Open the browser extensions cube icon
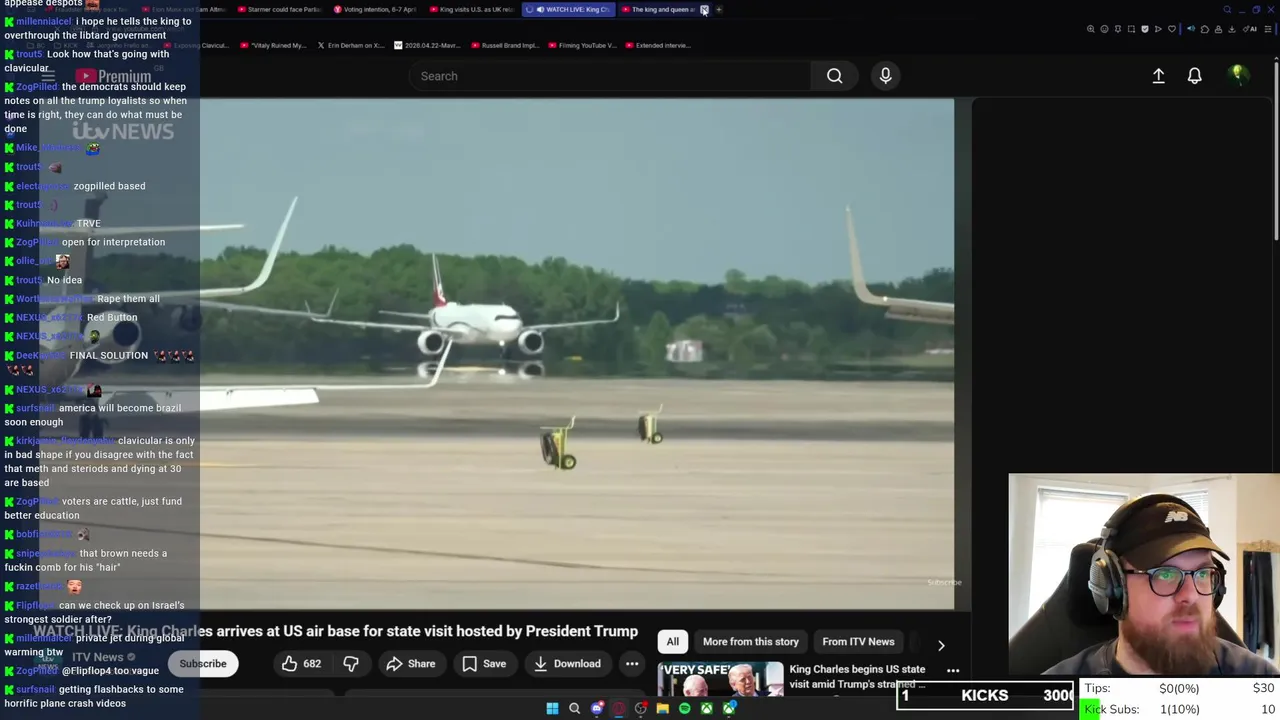 pyautogui.click(x=1205, y=29)
